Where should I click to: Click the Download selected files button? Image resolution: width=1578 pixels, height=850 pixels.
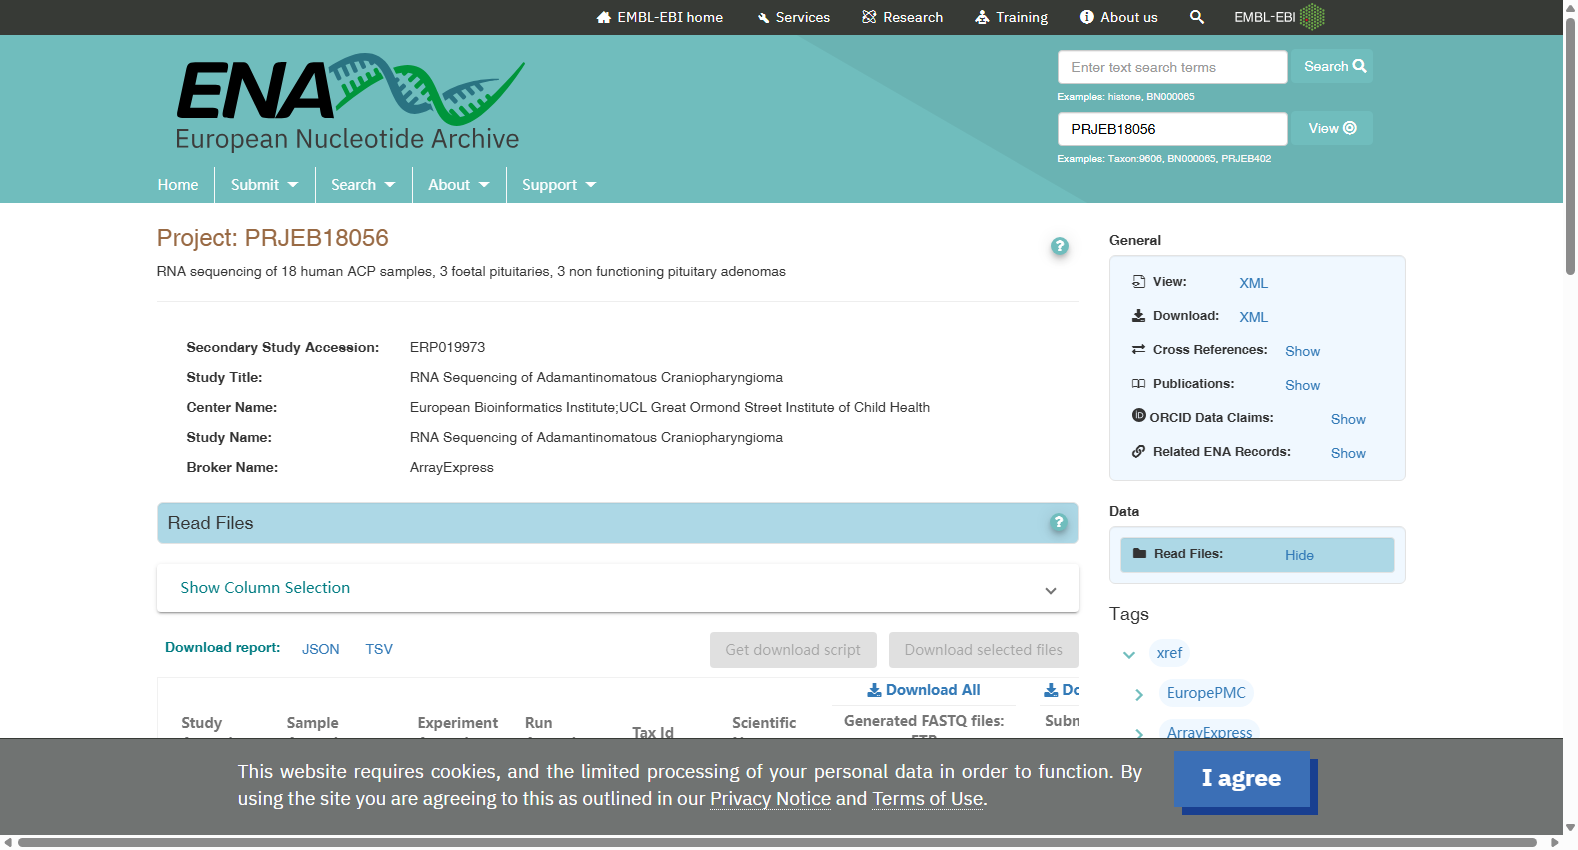(984, 650)
